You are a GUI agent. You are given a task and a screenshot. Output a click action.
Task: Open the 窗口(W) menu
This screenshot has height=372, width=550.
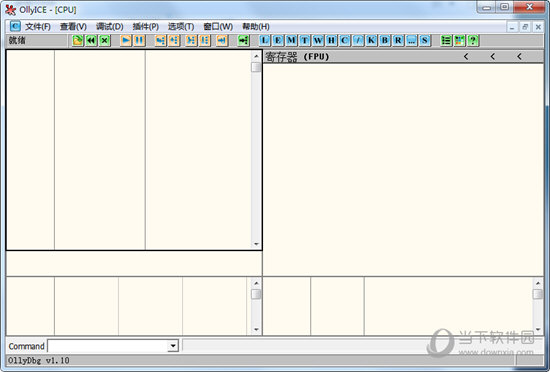tap(218, 27)
